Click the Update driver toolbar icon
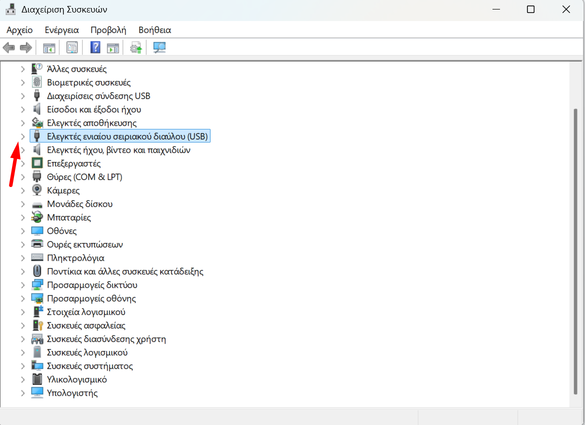 tap(136, 48)
